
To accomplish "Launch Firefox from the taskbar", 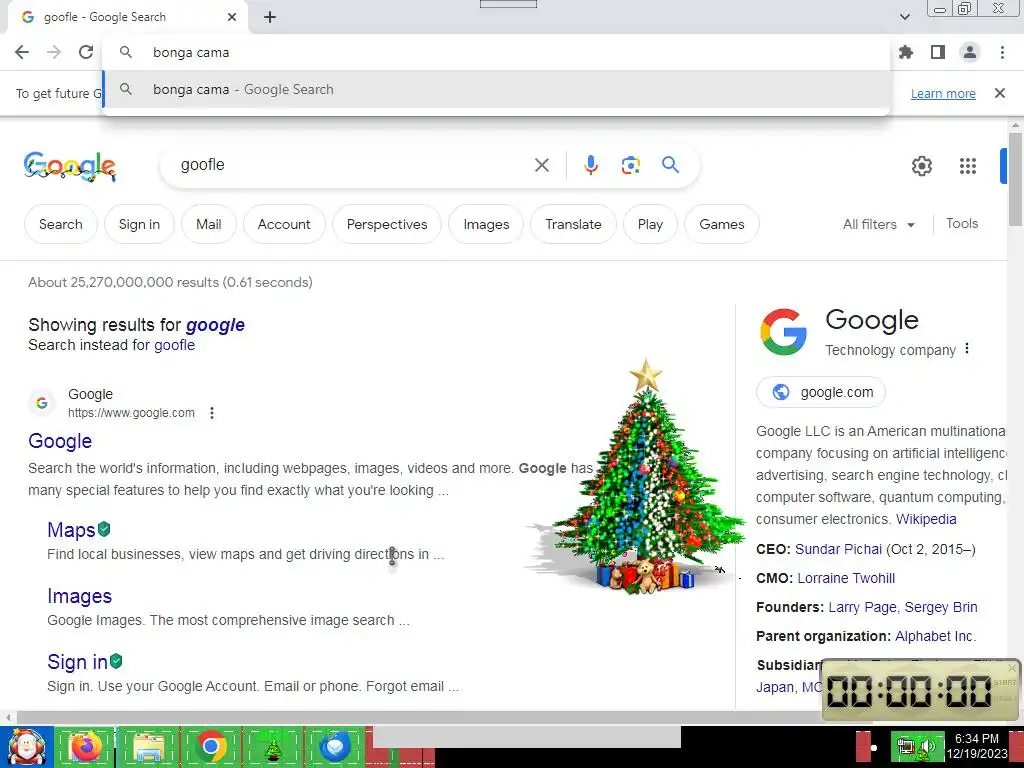I will 86,746.
